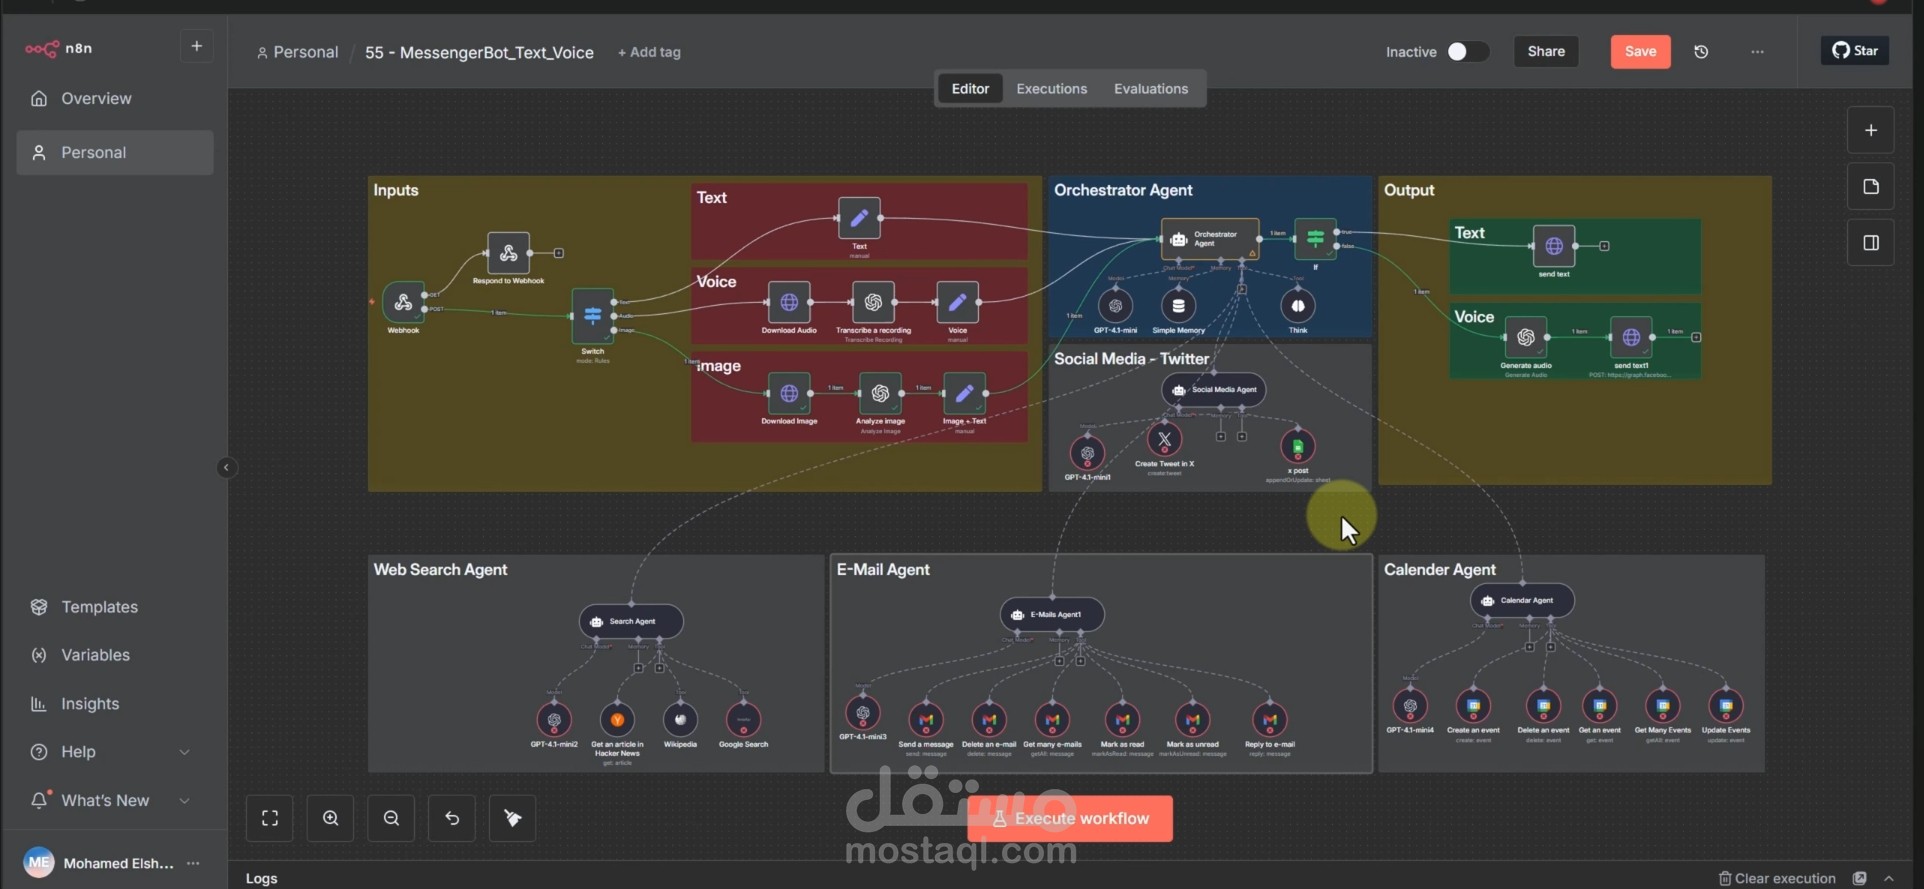Open the Wikipedia tool node
This screenshot has width=1924, height=889.
coord(680,719)
